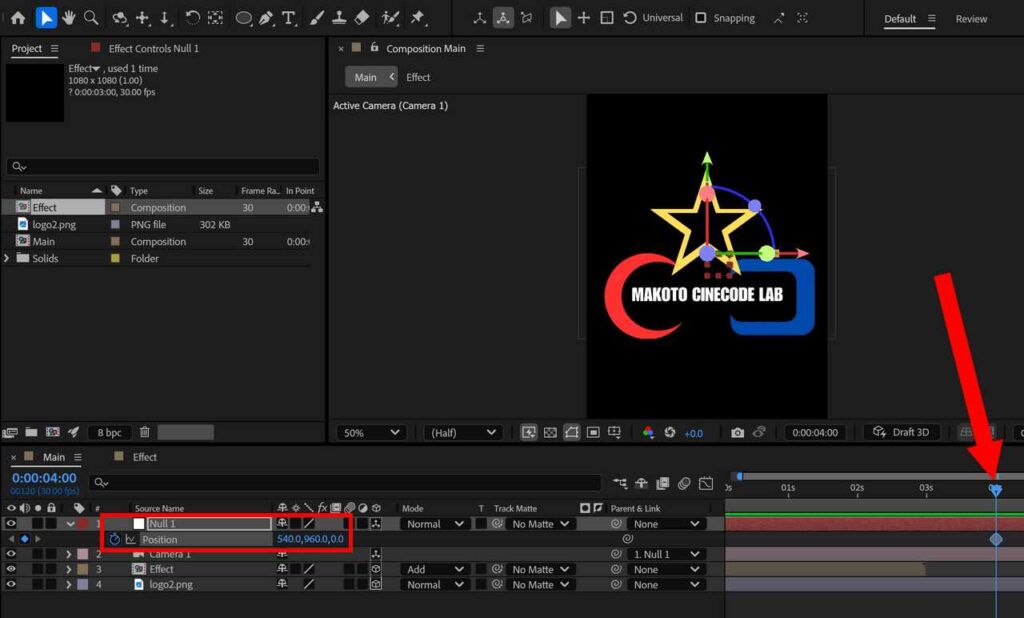Select the Zoom tool magnifier
The height and width of the screenshot is (618, 1024).
point(91,18)
